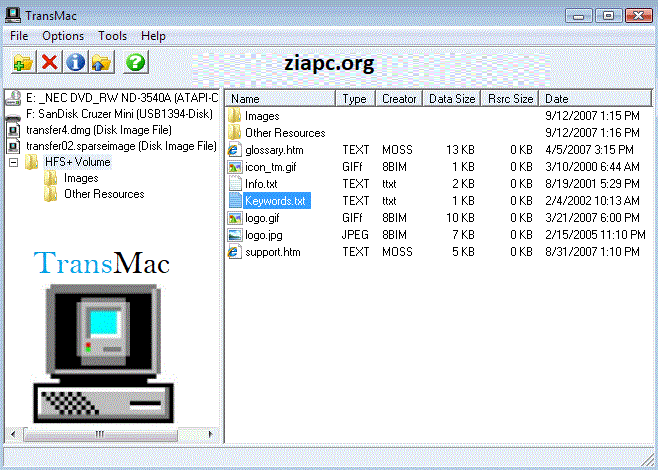The height and width of the screenshot is (470, 658).
Task: Select Other Resources label in the tree
Action: tap(104, 194)
